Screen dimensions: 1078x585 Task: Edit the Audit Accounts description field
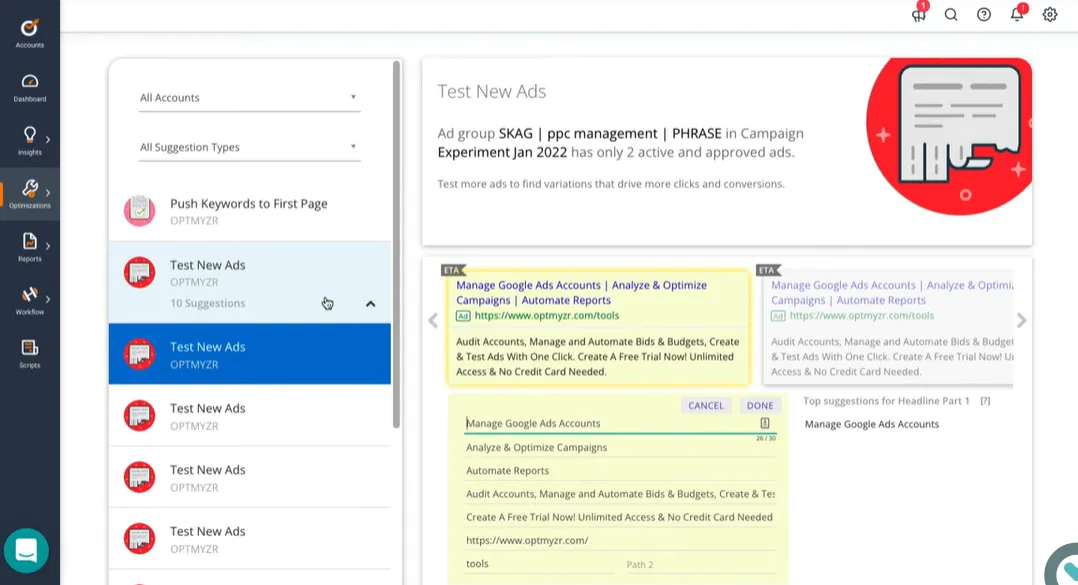tap(621, 494)
